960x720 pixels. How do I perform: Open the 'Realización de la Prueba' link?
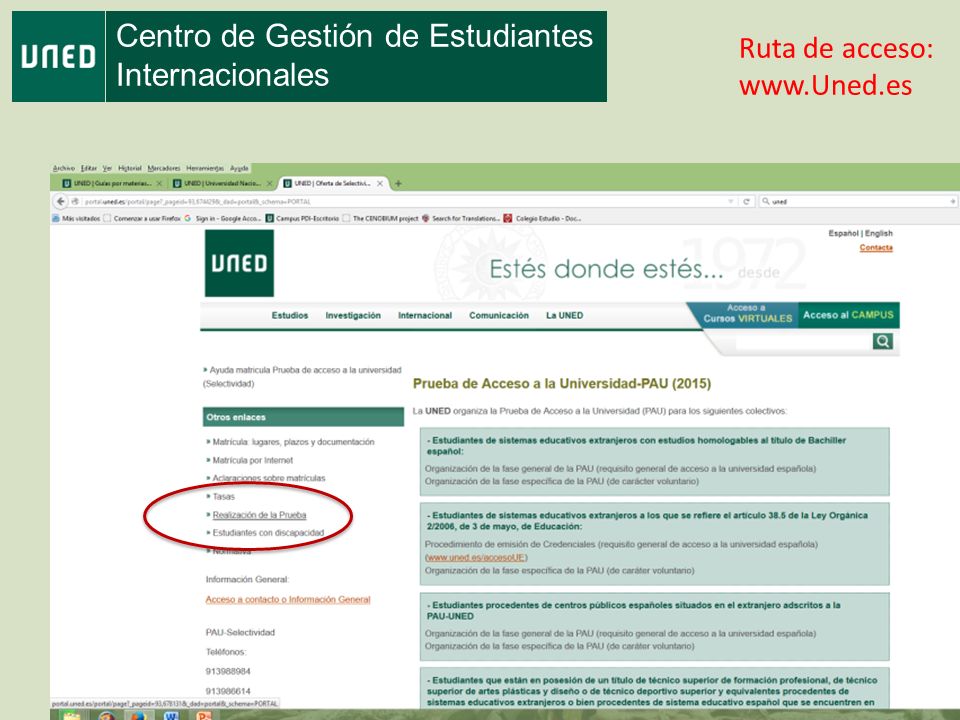click(x=260, y=515)
